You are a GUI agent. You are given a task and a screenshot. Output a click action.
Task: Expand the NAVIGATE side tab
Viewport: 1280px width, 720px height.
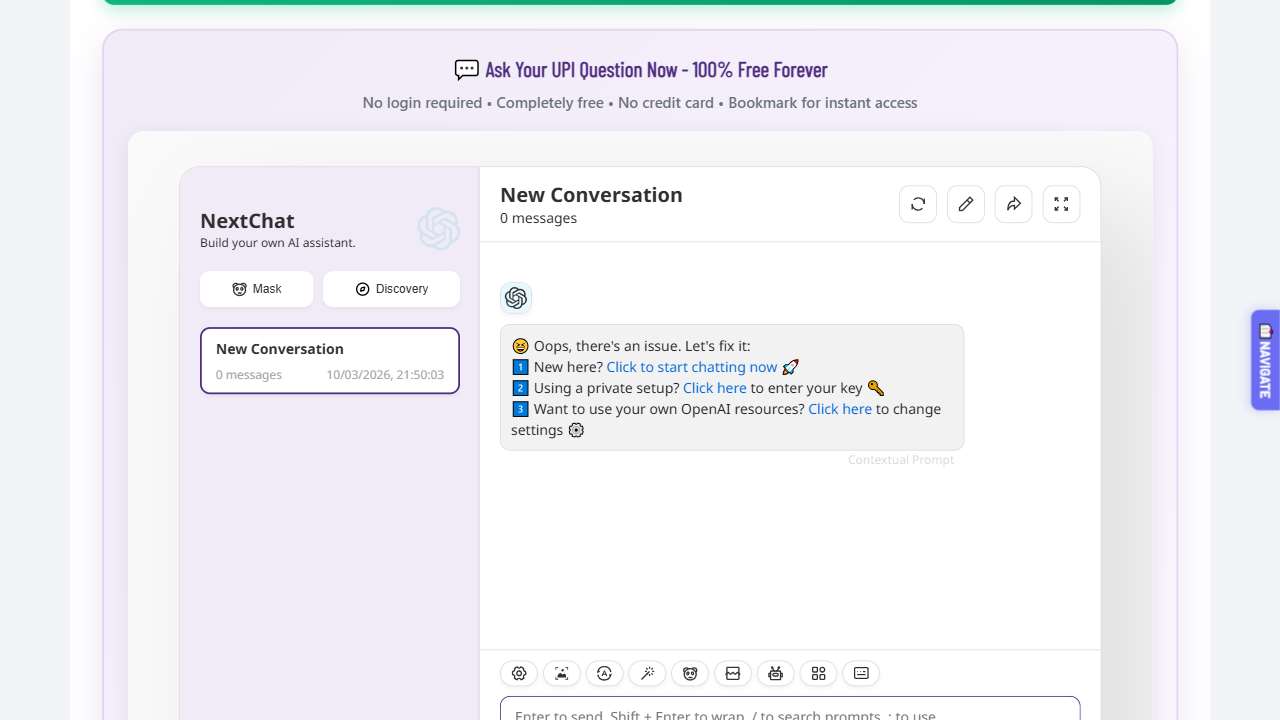1265,359
